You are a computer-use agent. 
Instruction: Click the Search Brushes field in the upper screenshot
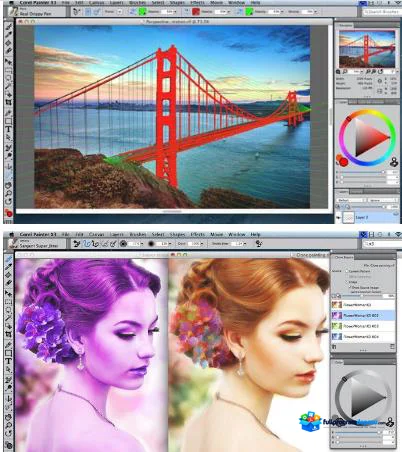tap(381, 12)
